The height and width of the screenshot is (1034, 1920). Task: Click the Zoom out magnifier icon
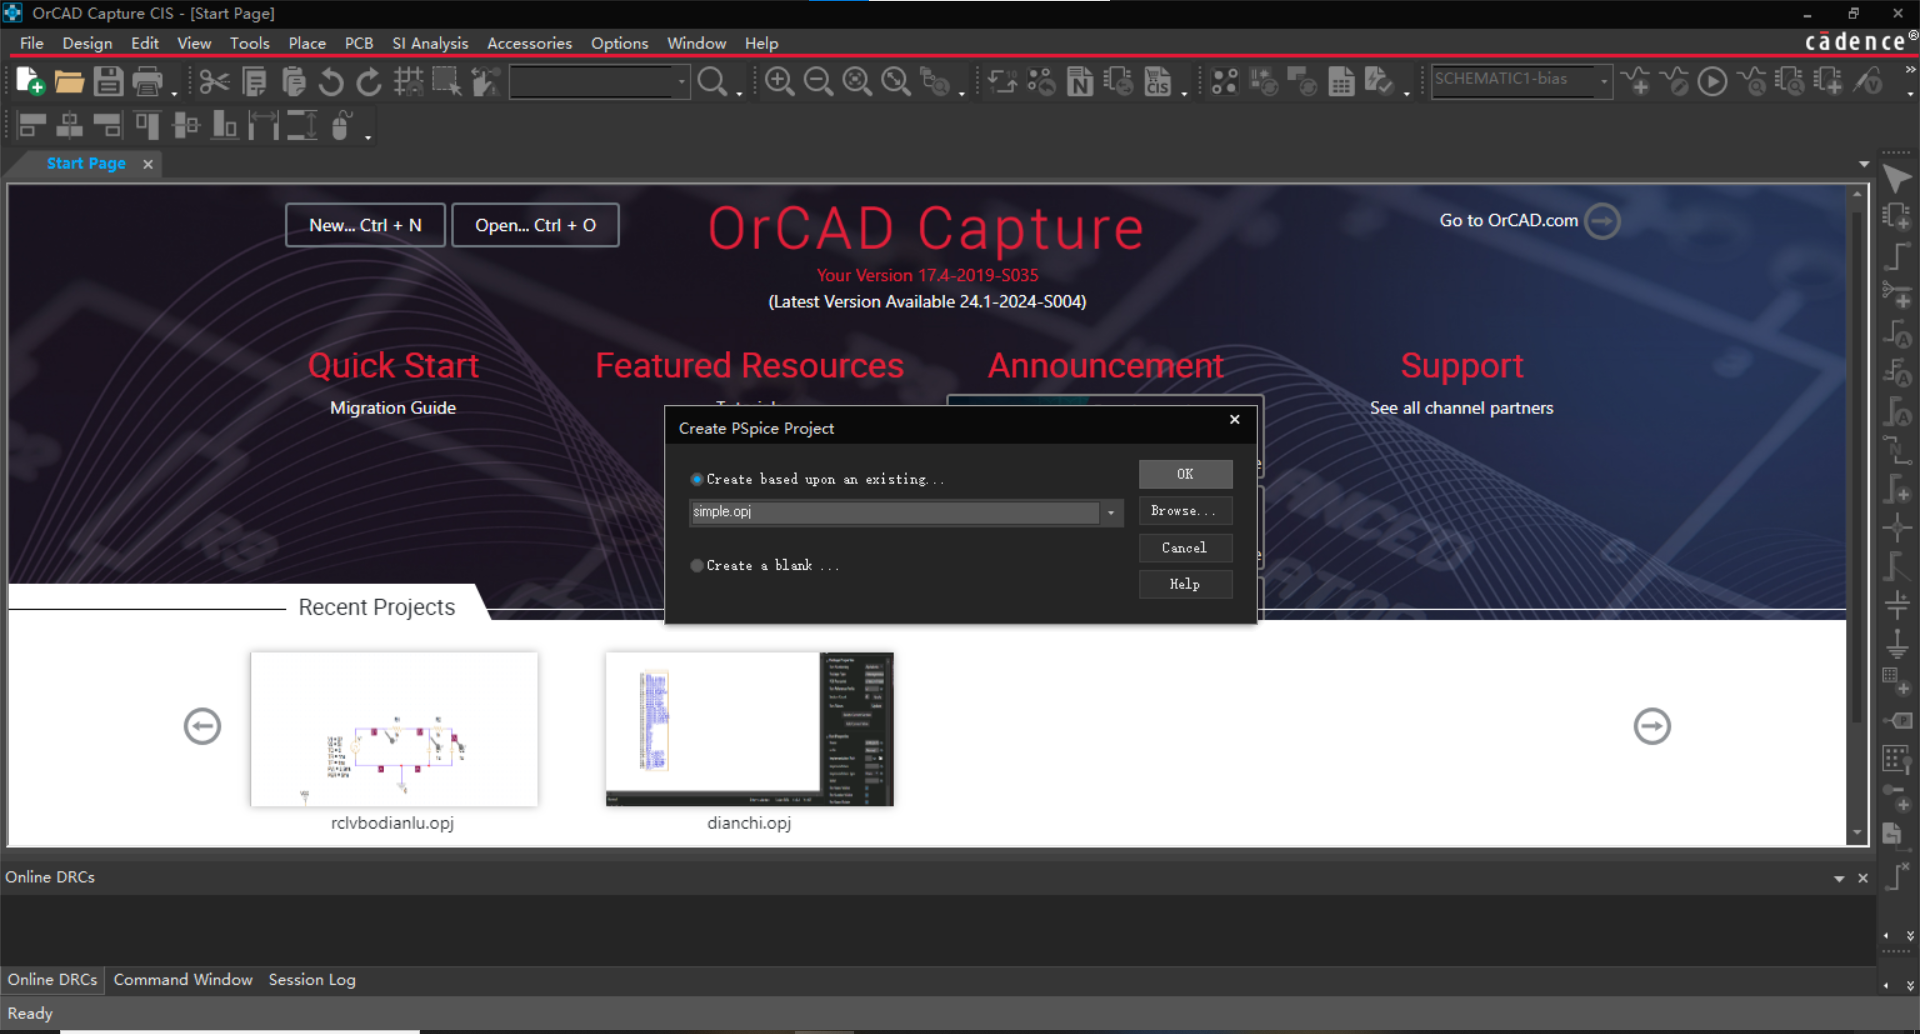point(818,81)
